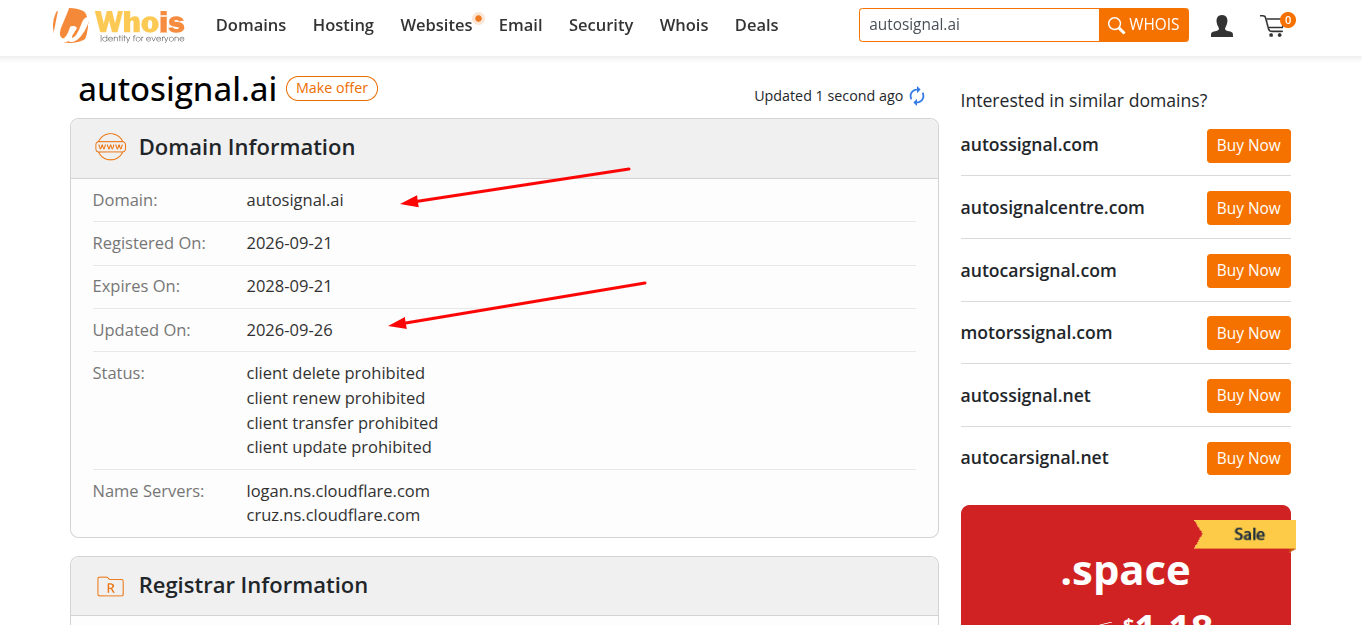Viewport: 1362px width, 625px height.
Task: Open the Websites menu
Action: coord(437,25)
